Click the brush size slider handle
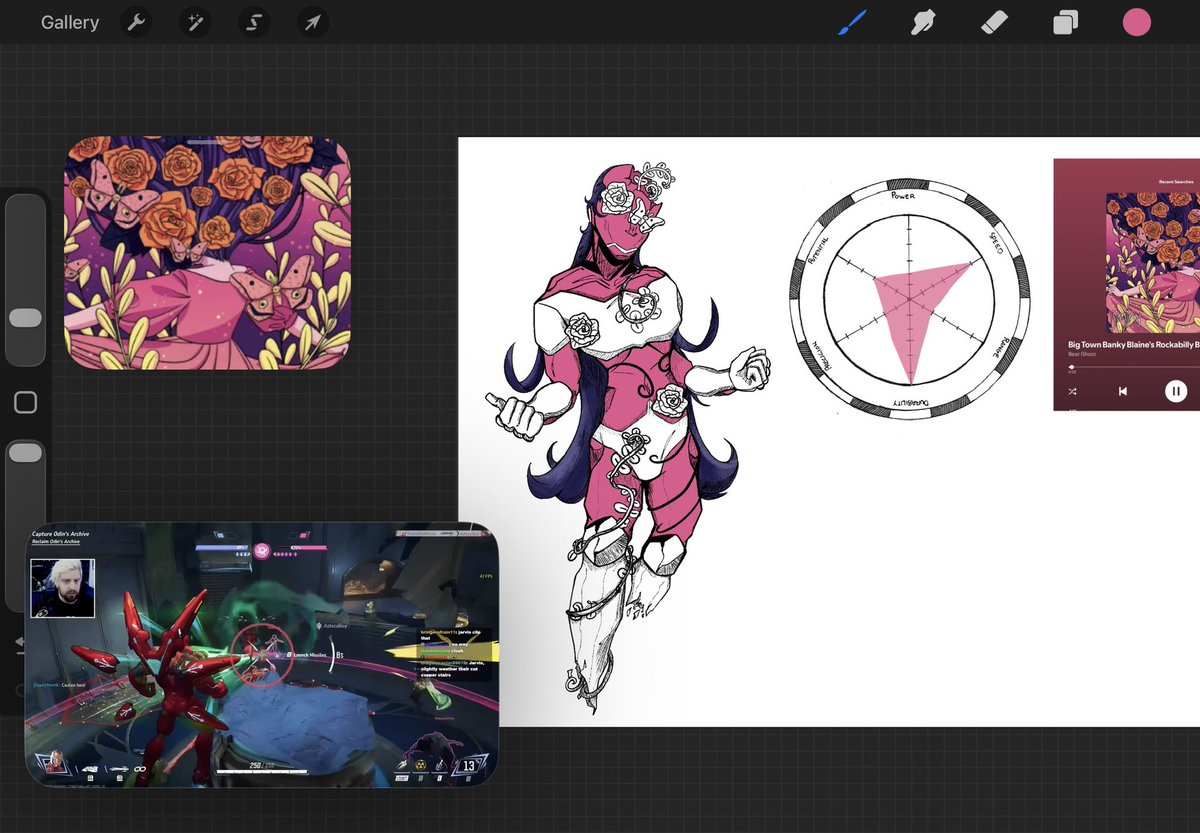1200x833 pixels. pyautogui.click(x=25, y=318)
